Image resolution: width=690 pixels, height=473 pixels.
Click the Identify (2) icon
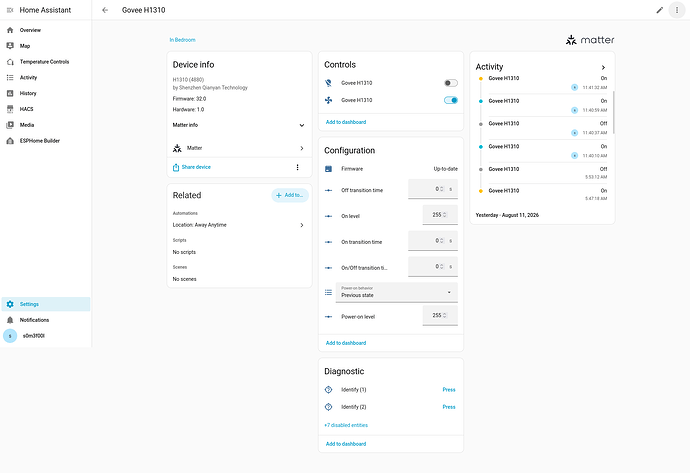click(x=328, y=407)
